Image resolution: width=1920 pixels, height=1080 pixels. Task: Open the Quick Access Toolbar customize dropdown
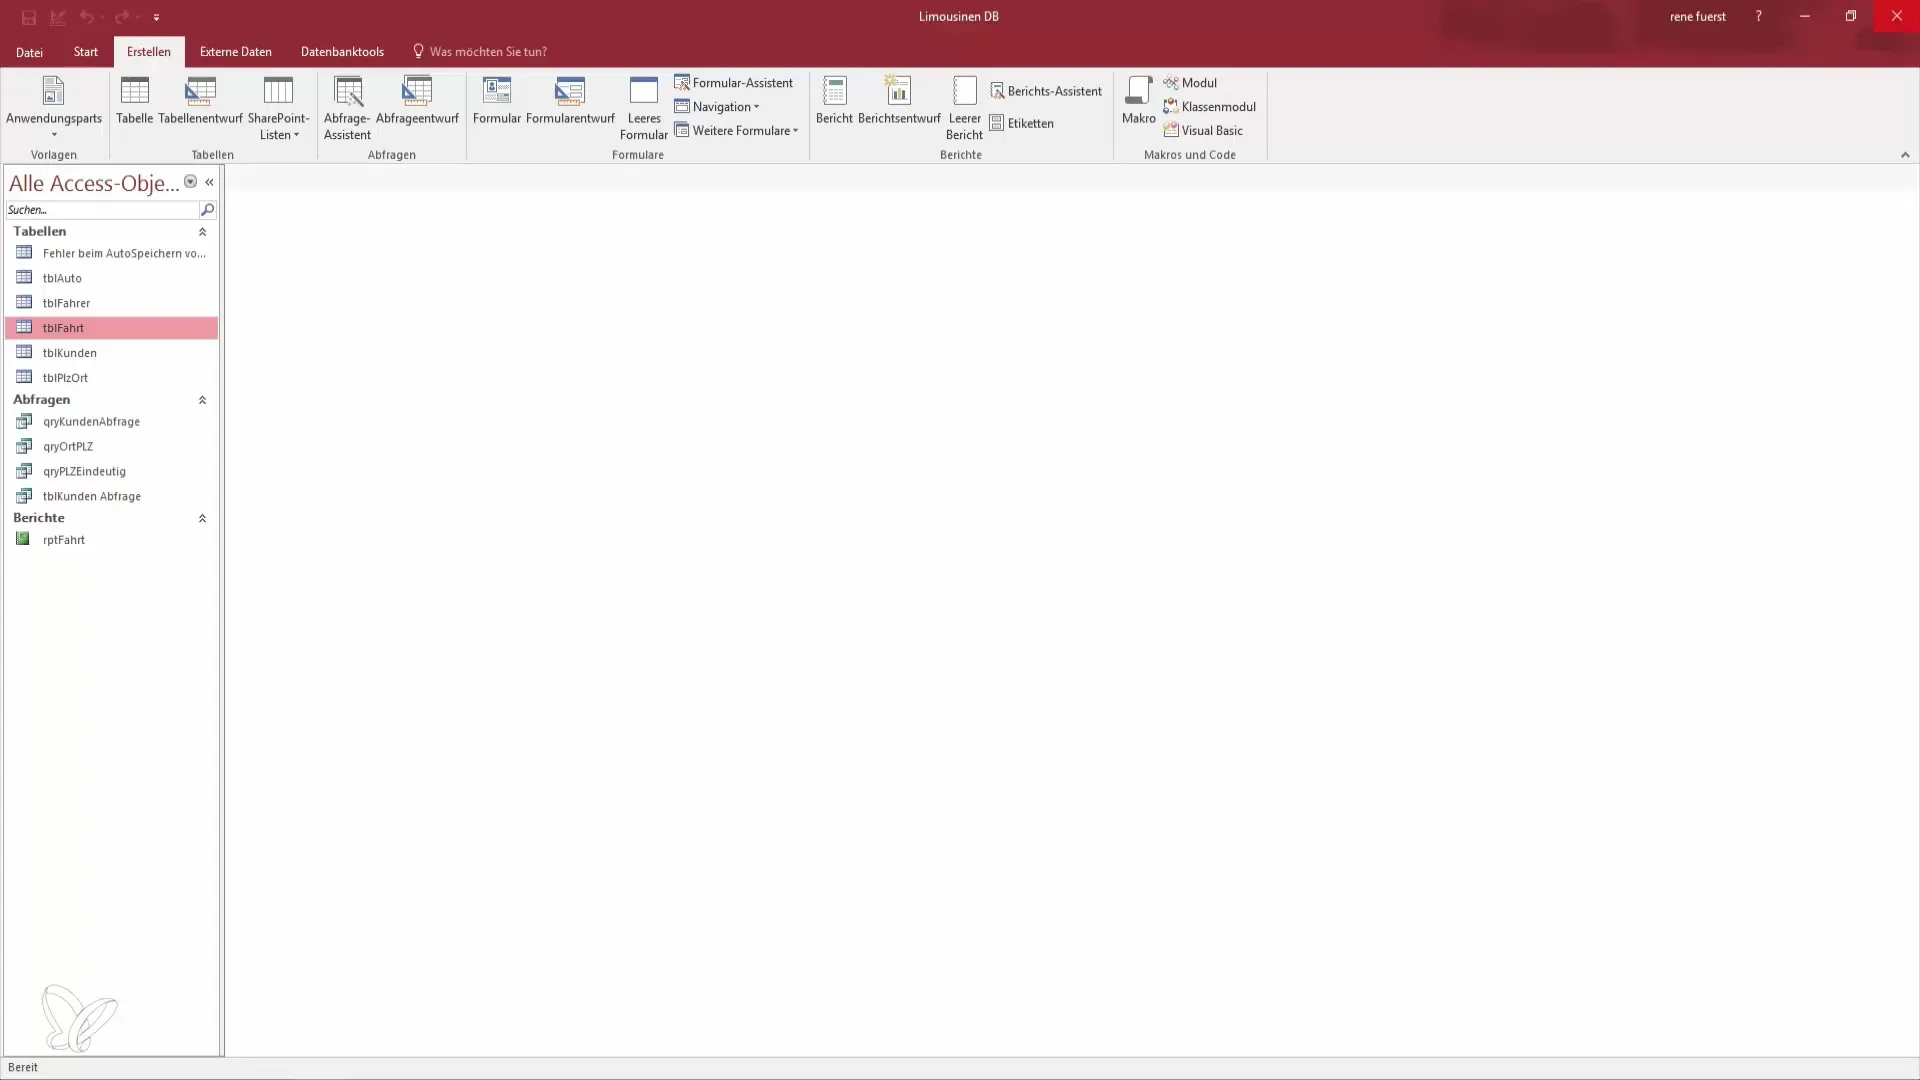click(x=156, y=17)
